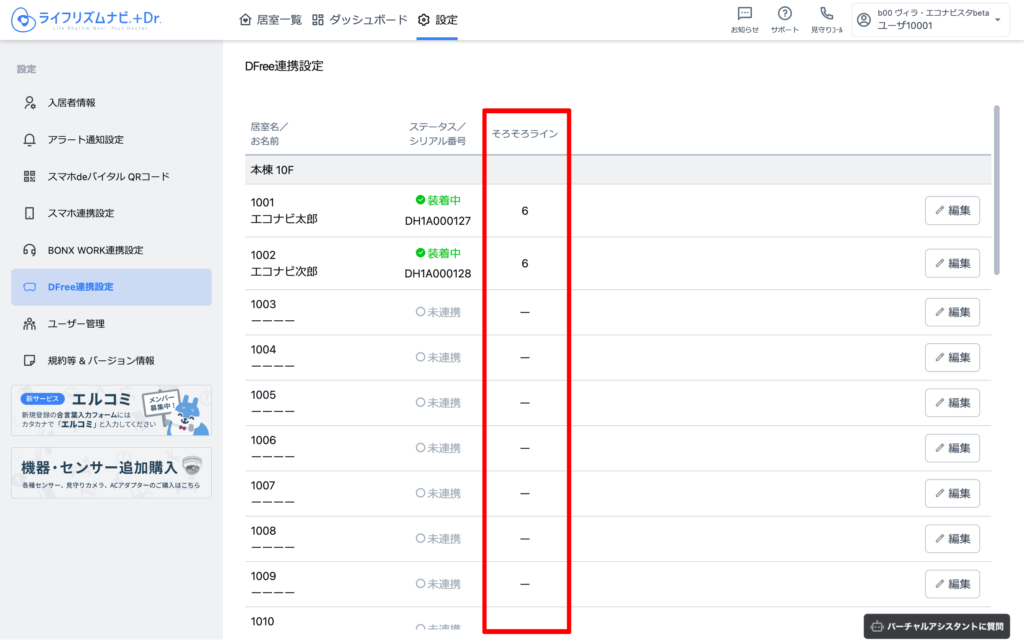Click the table's vertical scrollbar

point(997,190)
